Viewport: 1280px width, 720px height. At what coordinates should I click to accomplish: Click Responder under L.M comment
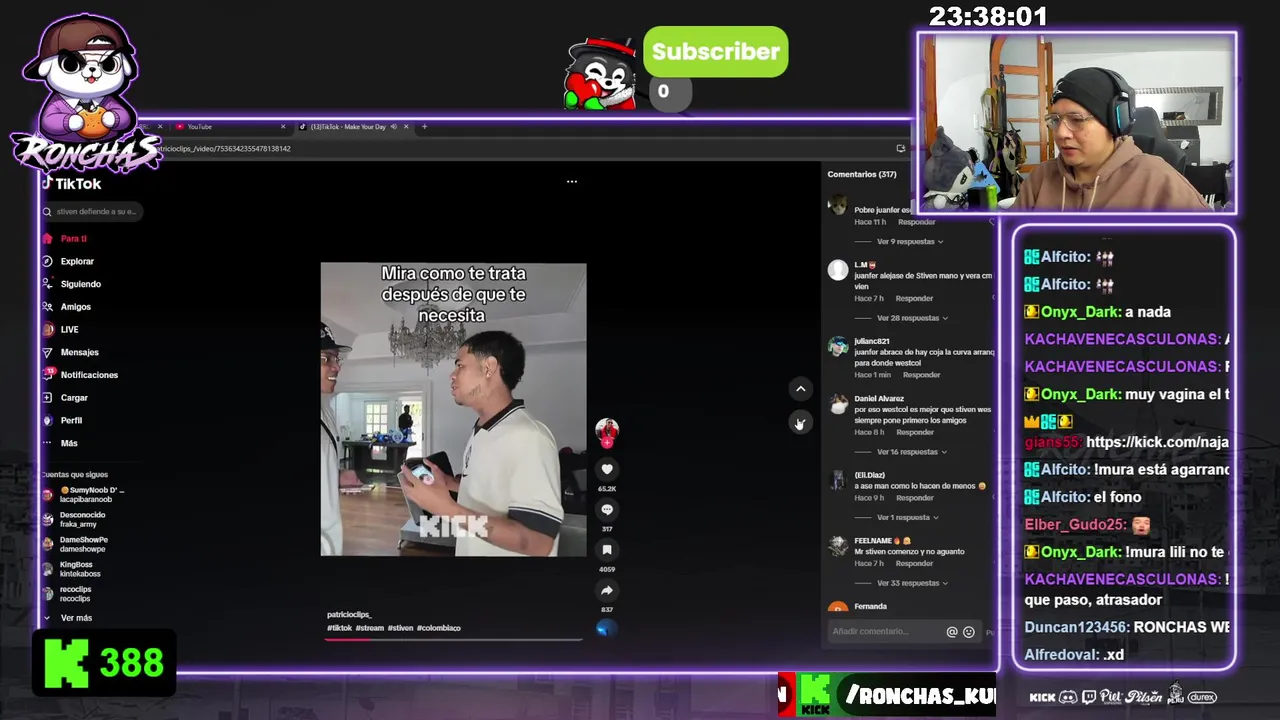914,298
